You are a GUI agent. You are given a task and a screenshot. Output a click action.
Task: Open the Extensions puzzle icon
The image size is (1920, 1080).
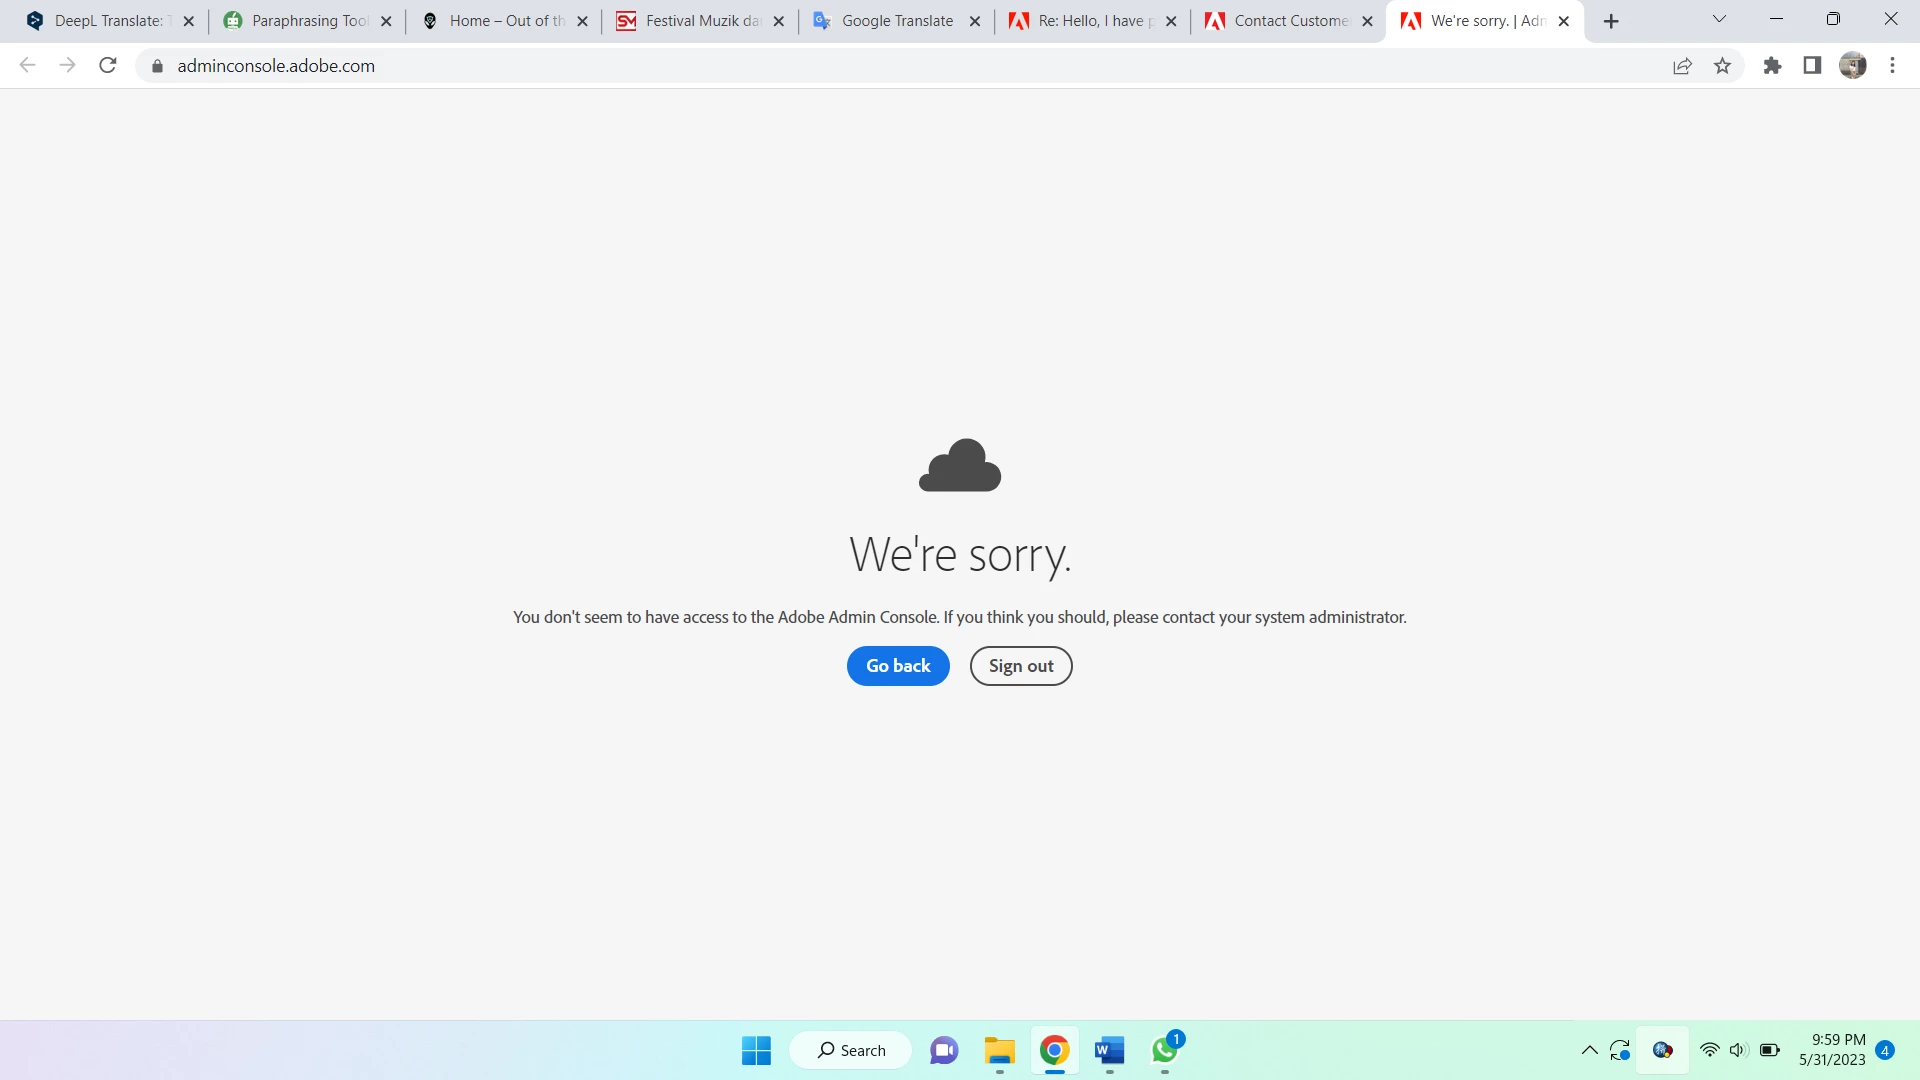tap(1772, 66)
